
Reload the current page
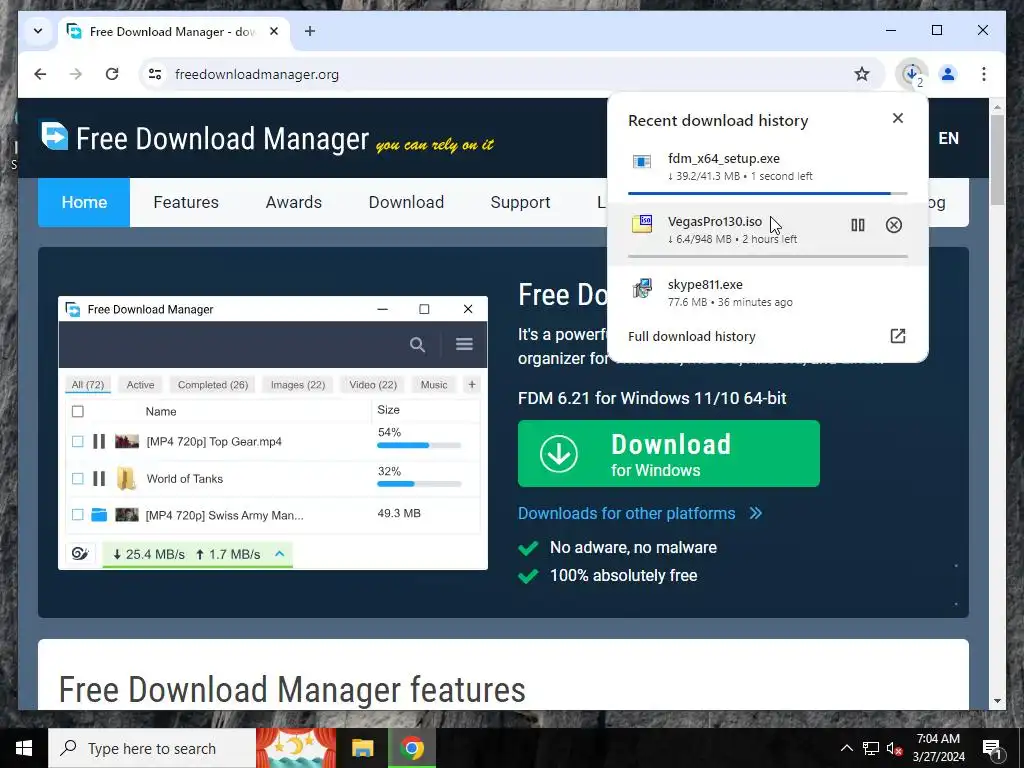tap(112, 74)
